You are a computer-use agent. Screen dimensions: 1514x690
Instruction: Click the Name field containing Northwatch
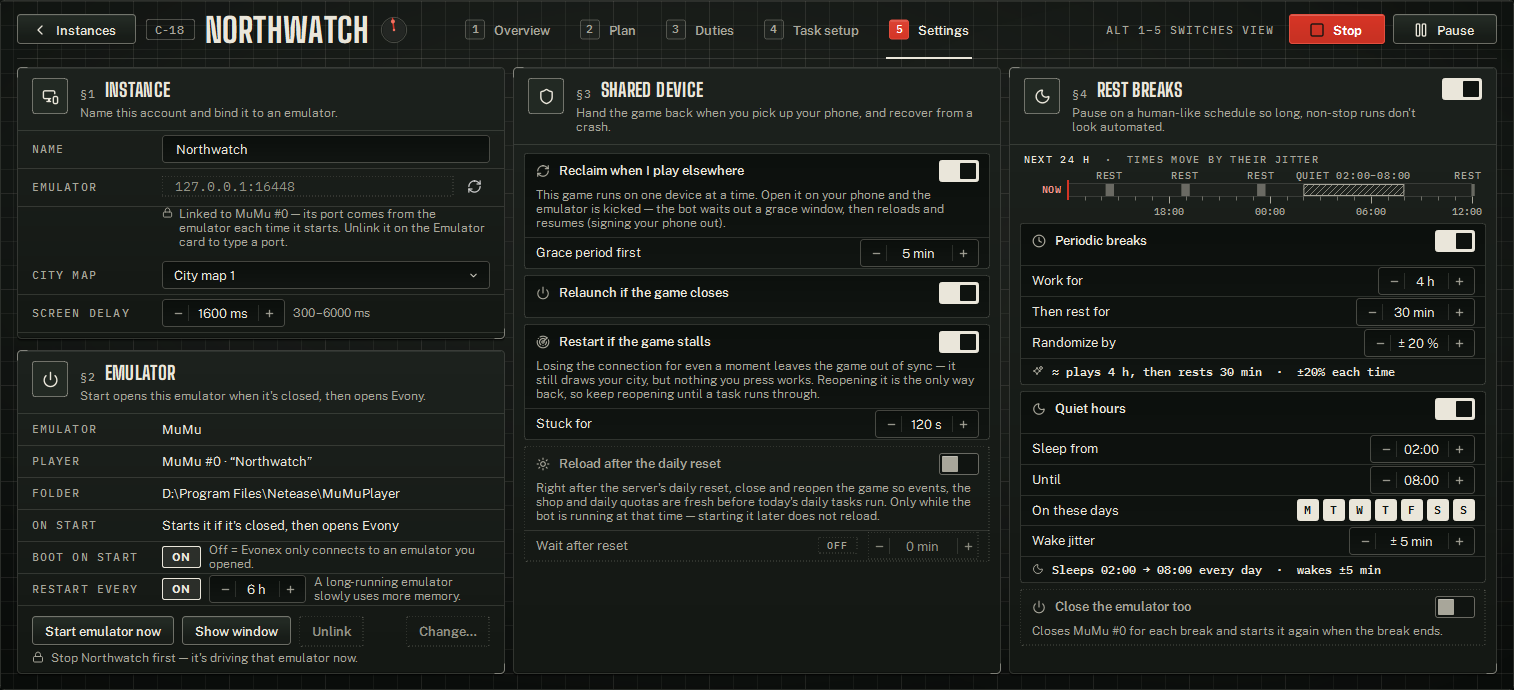pyautogui.click(x=326, y=149)
